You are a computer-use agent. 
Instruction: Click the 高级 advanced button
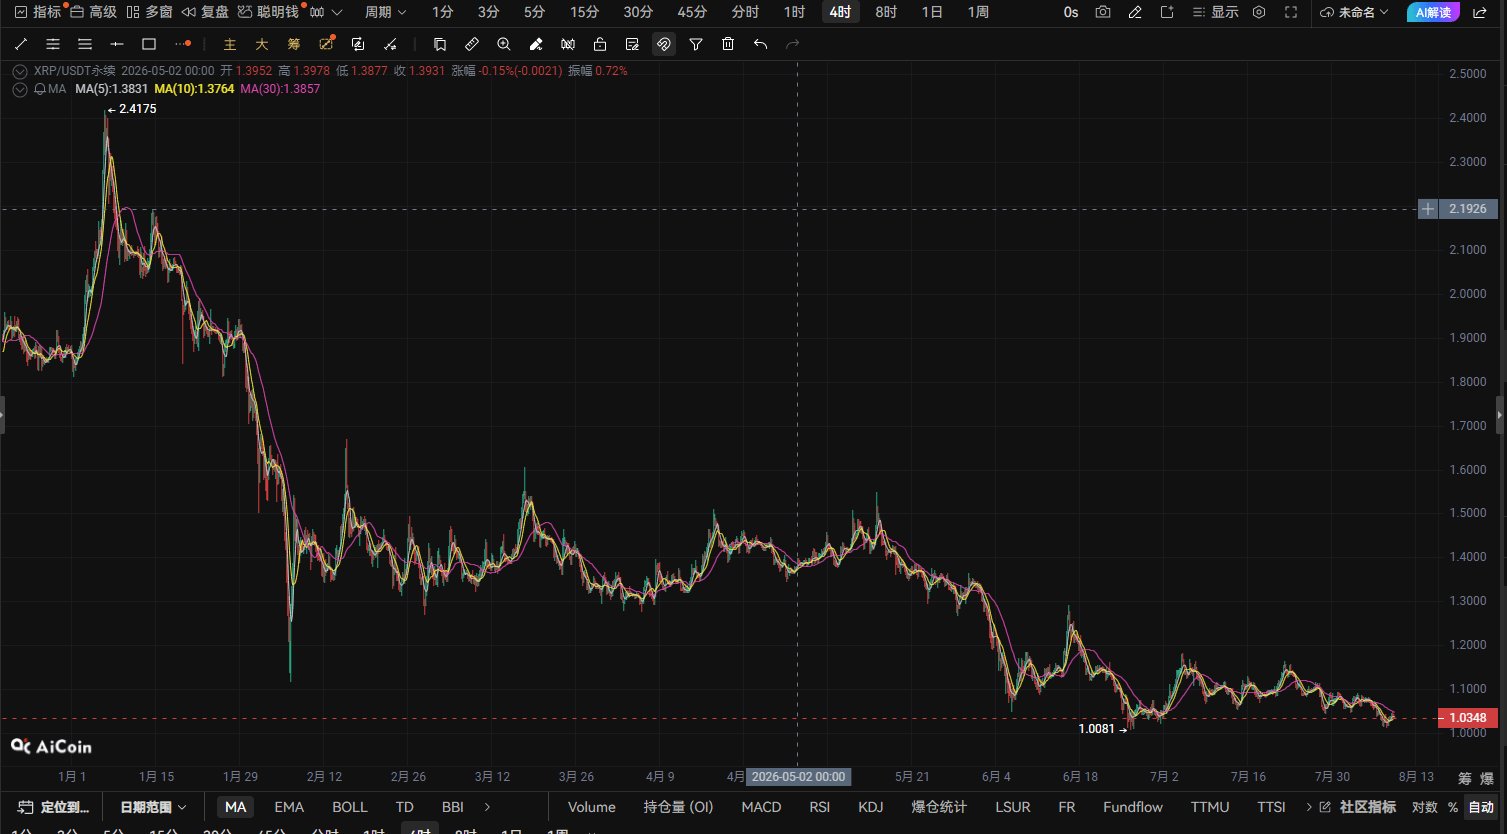point(93,12)
